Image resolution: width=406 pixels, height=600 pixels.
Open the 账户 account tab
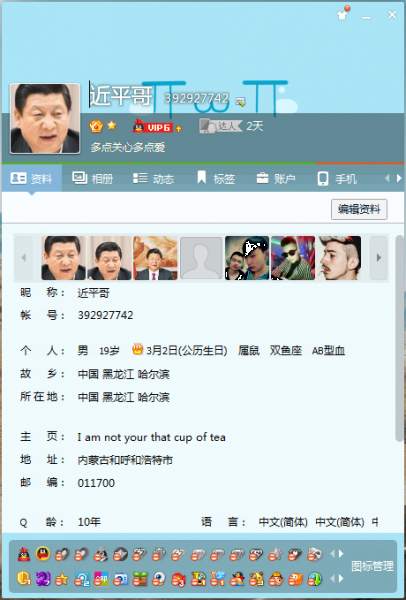(x=276, y=178)
